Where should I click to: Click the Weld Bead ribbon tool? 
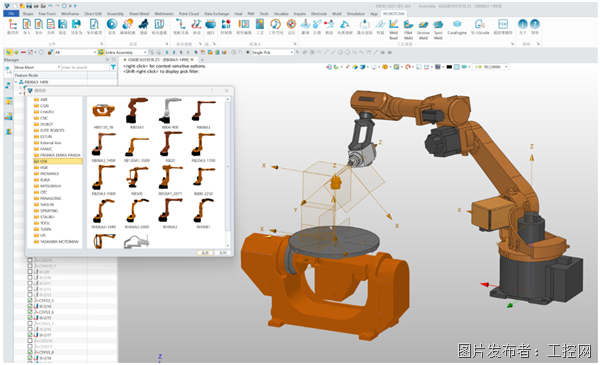[x=393, y=29]
